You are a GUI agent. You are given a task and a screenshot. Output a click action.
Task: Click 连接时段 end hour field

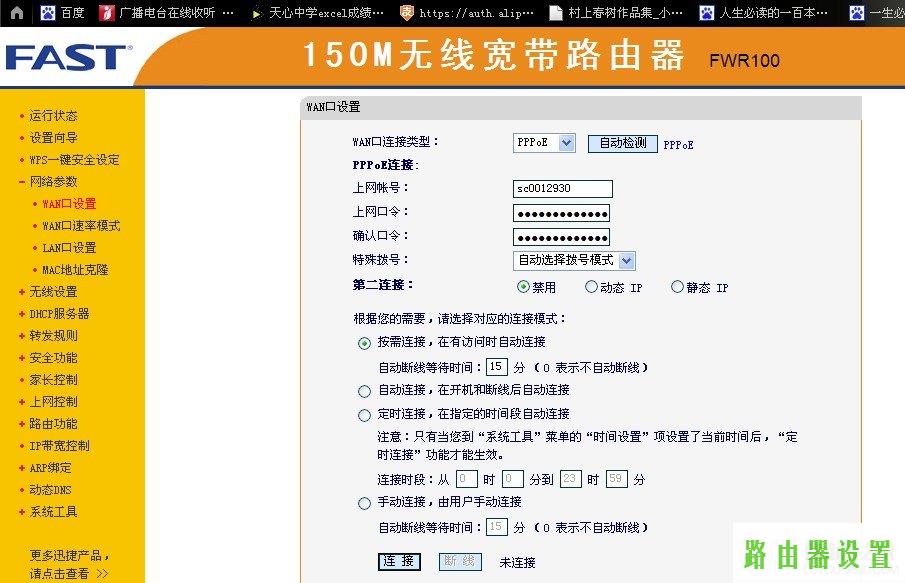tap(570, 479)
